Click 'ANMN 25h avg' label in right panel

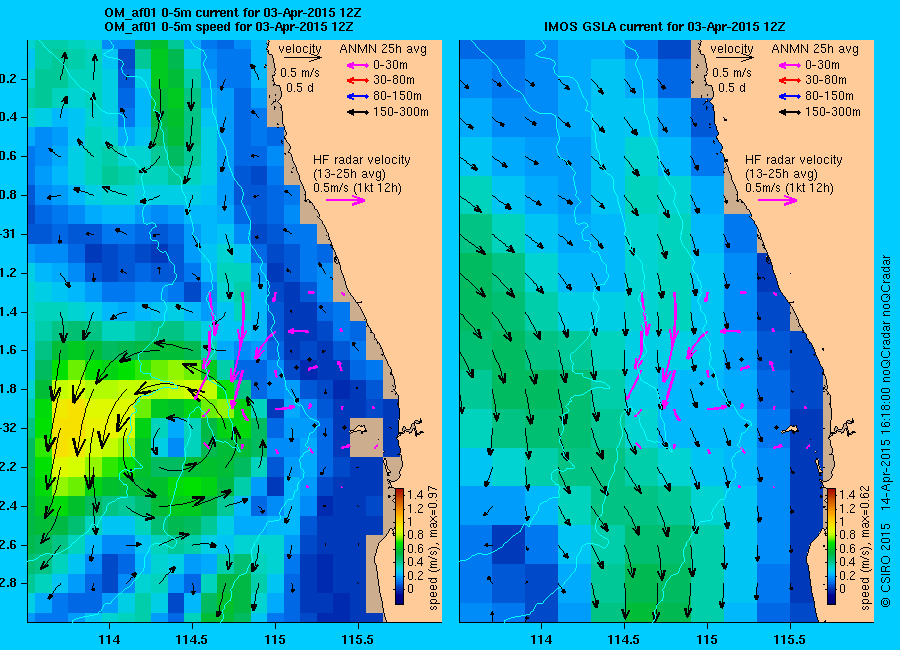click(x=815, y=49)
